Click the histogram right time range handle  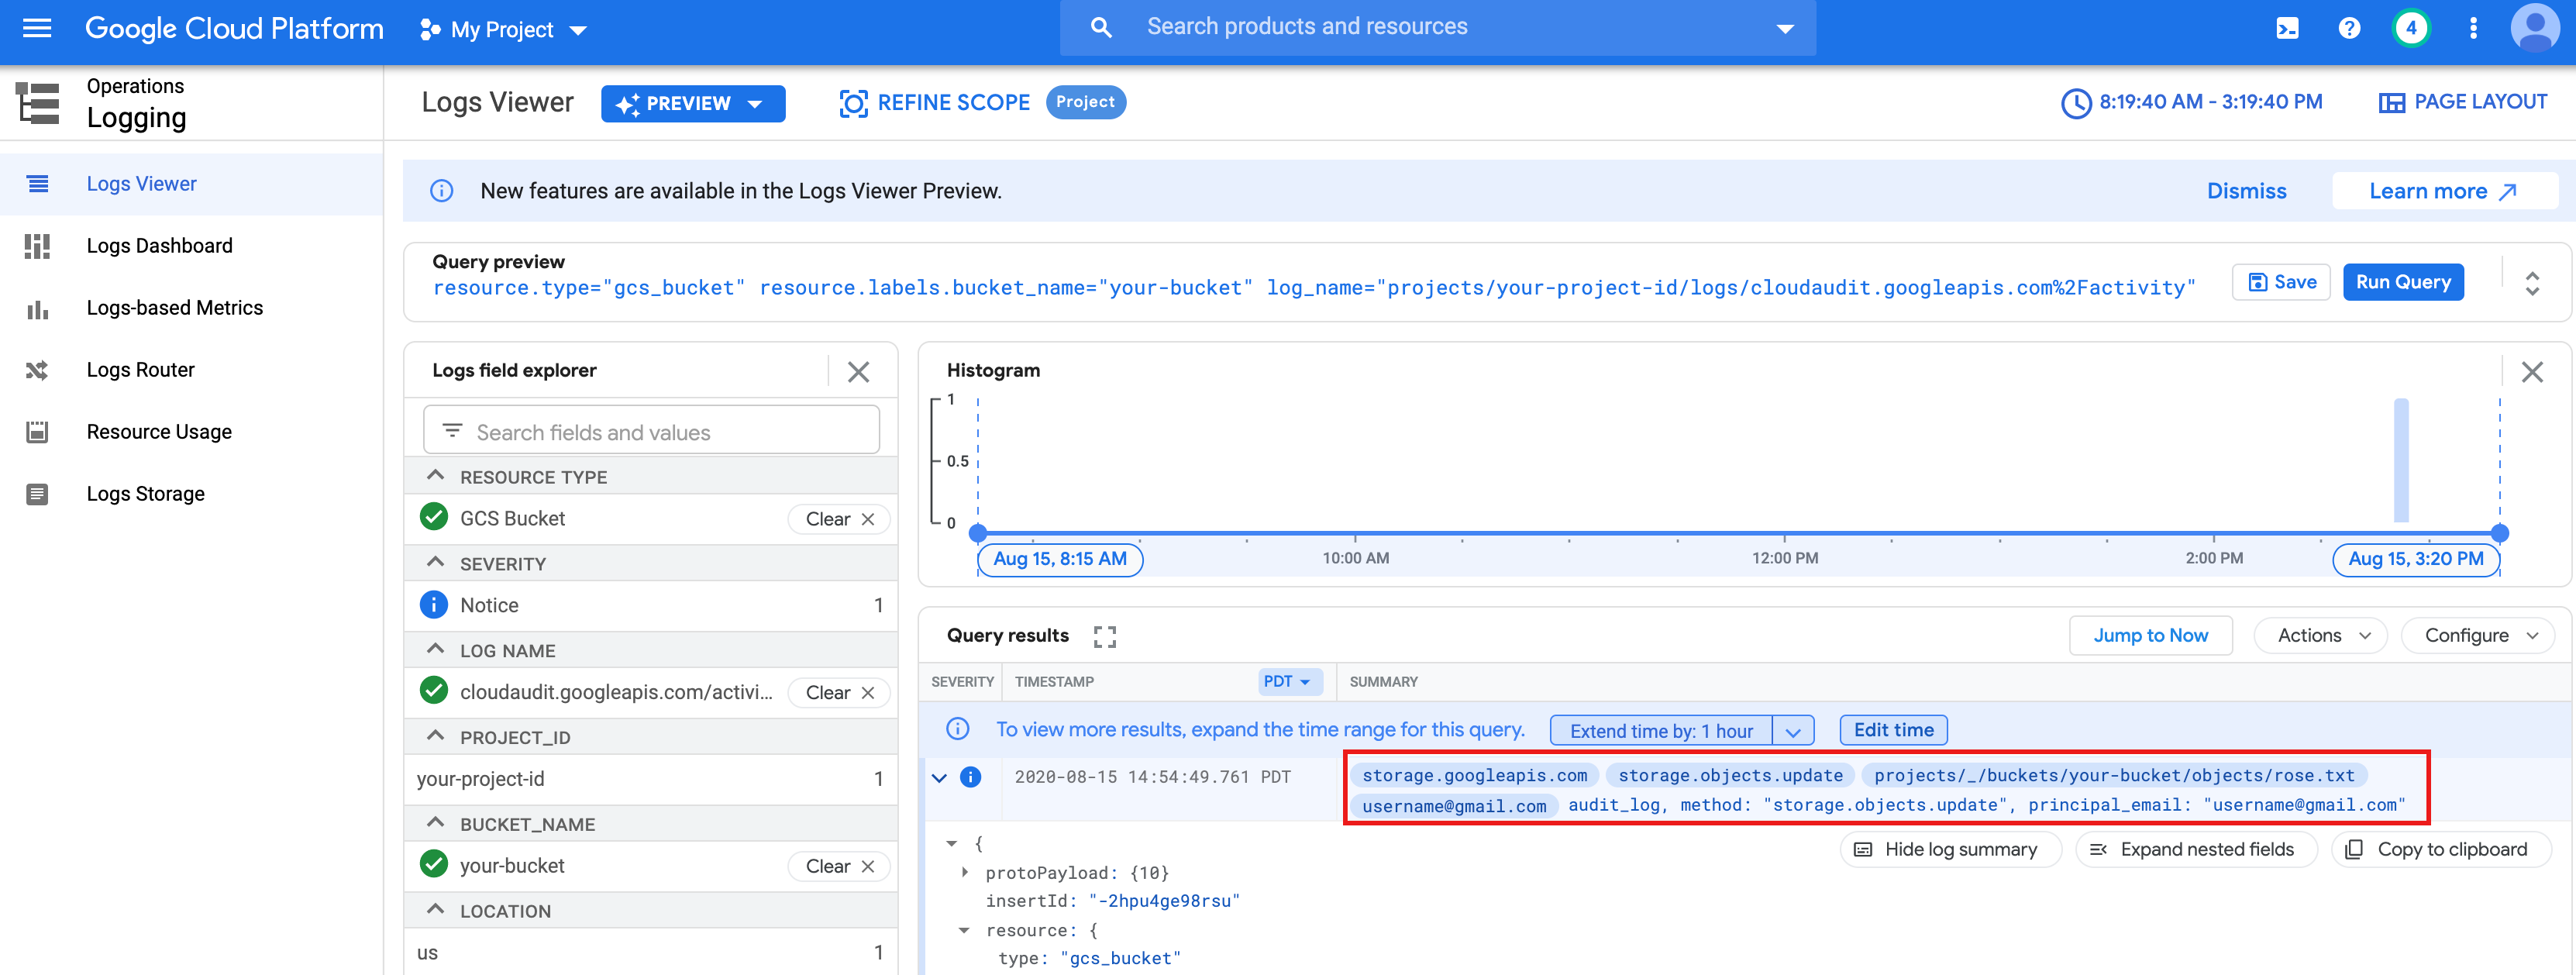2499,533
